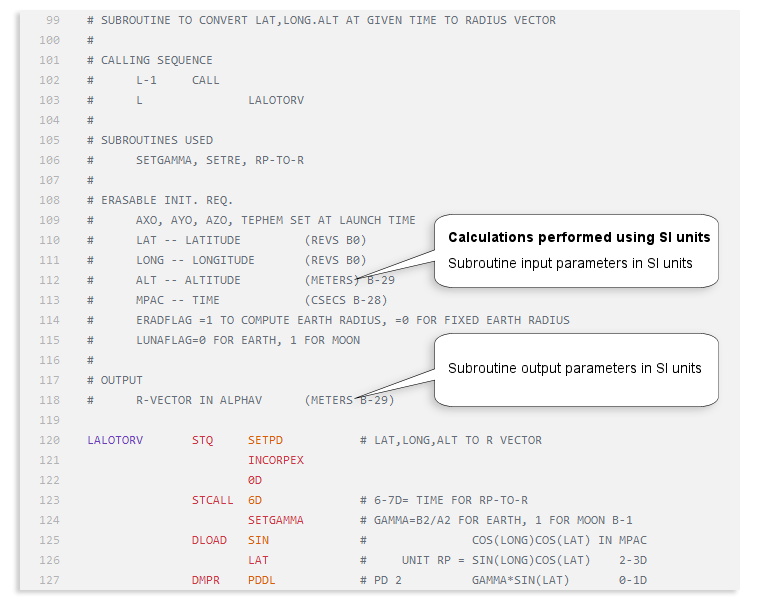This screenshot has width=760, height=600.
Task: Click line number 127 in the gutter
Action: 49,580
